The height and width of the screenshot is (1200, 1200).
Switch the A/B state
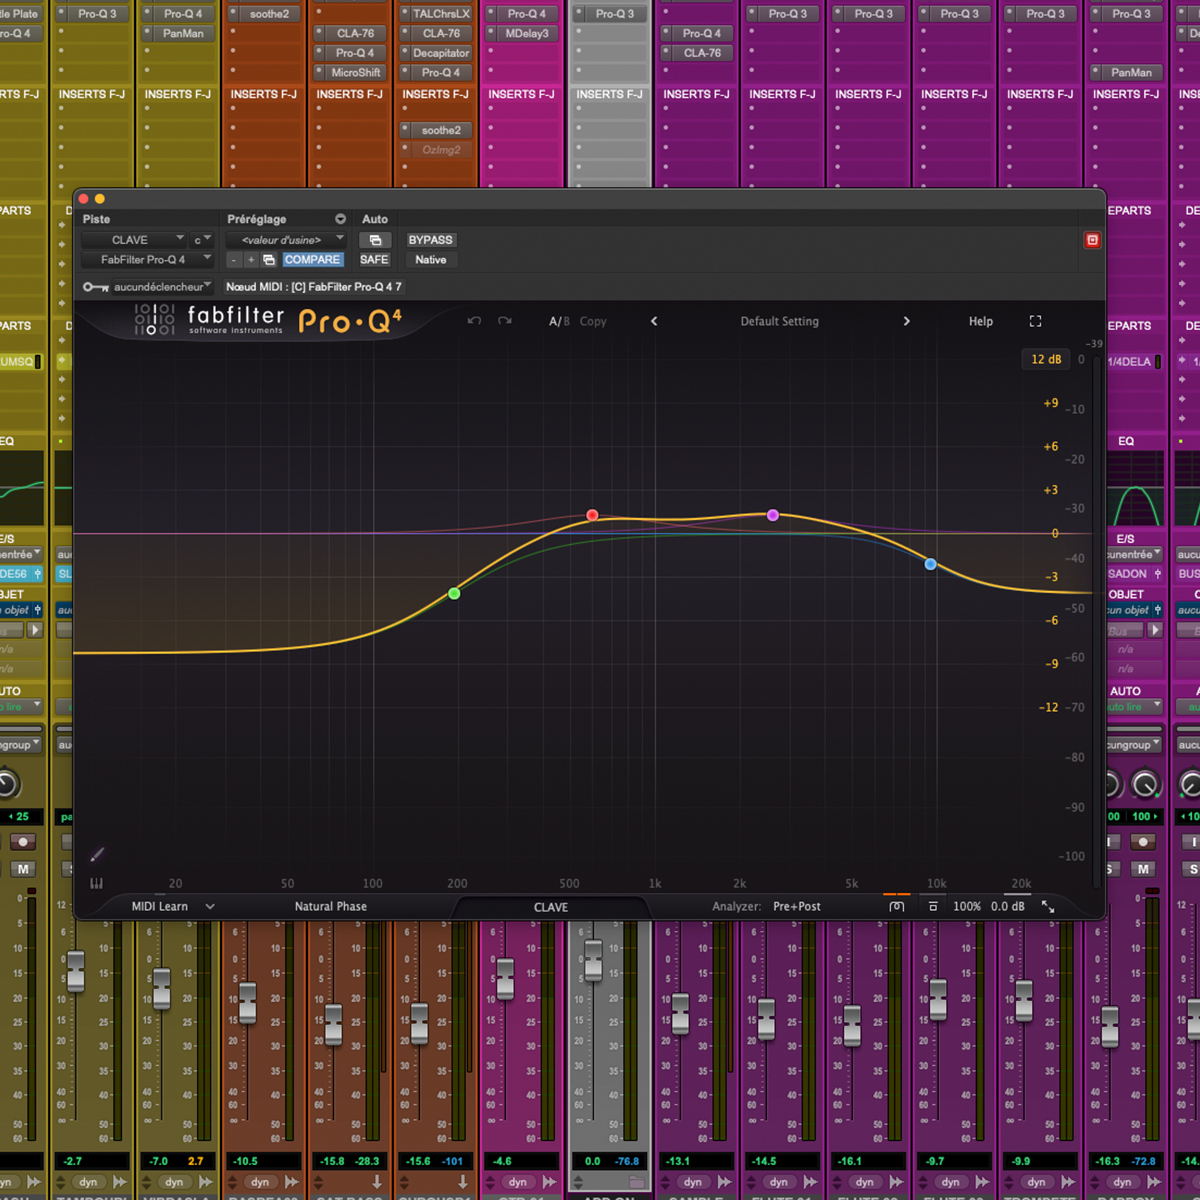[559, 321]
